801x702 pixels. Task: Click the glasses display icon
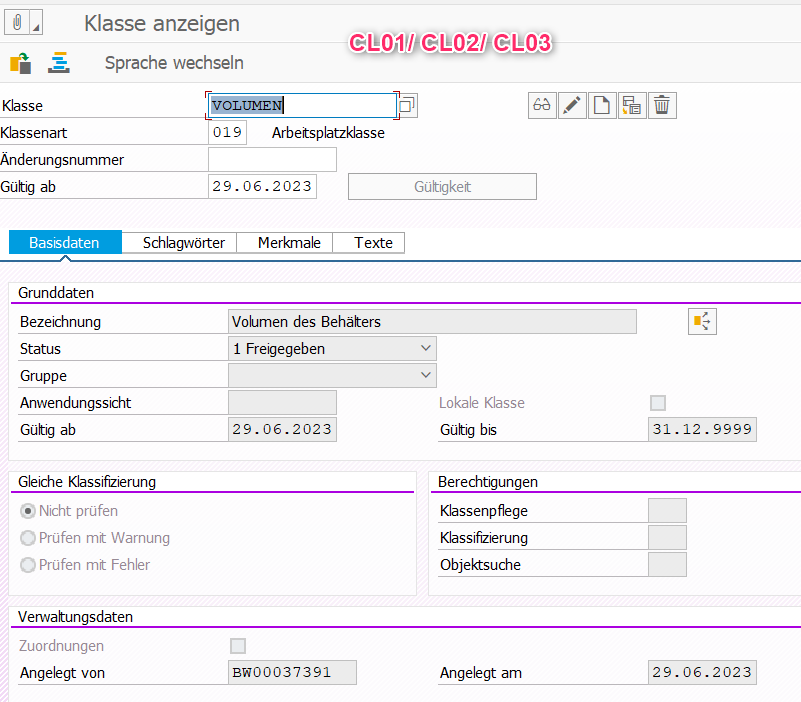[542, 105]
